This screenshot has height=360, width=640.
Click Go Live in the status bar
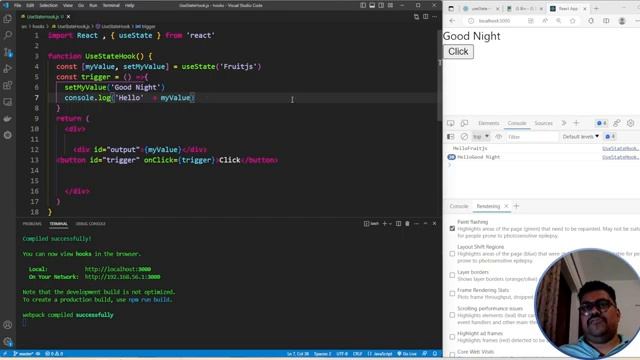(x=407, y=354)
